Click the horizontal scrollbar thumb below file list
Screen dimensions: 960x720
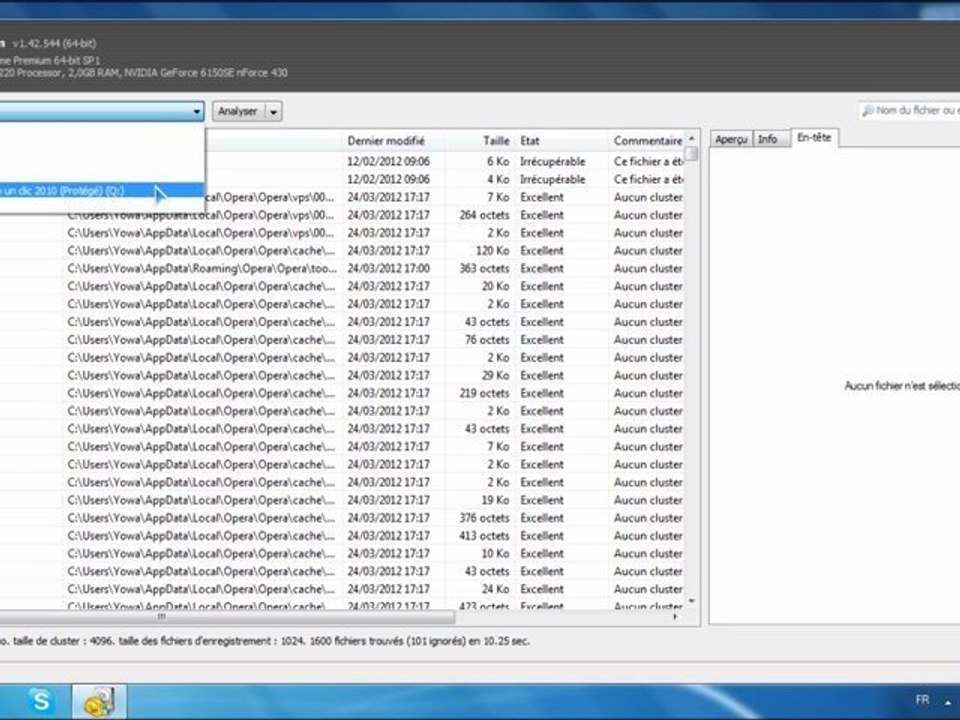click(x=227, y=617)
